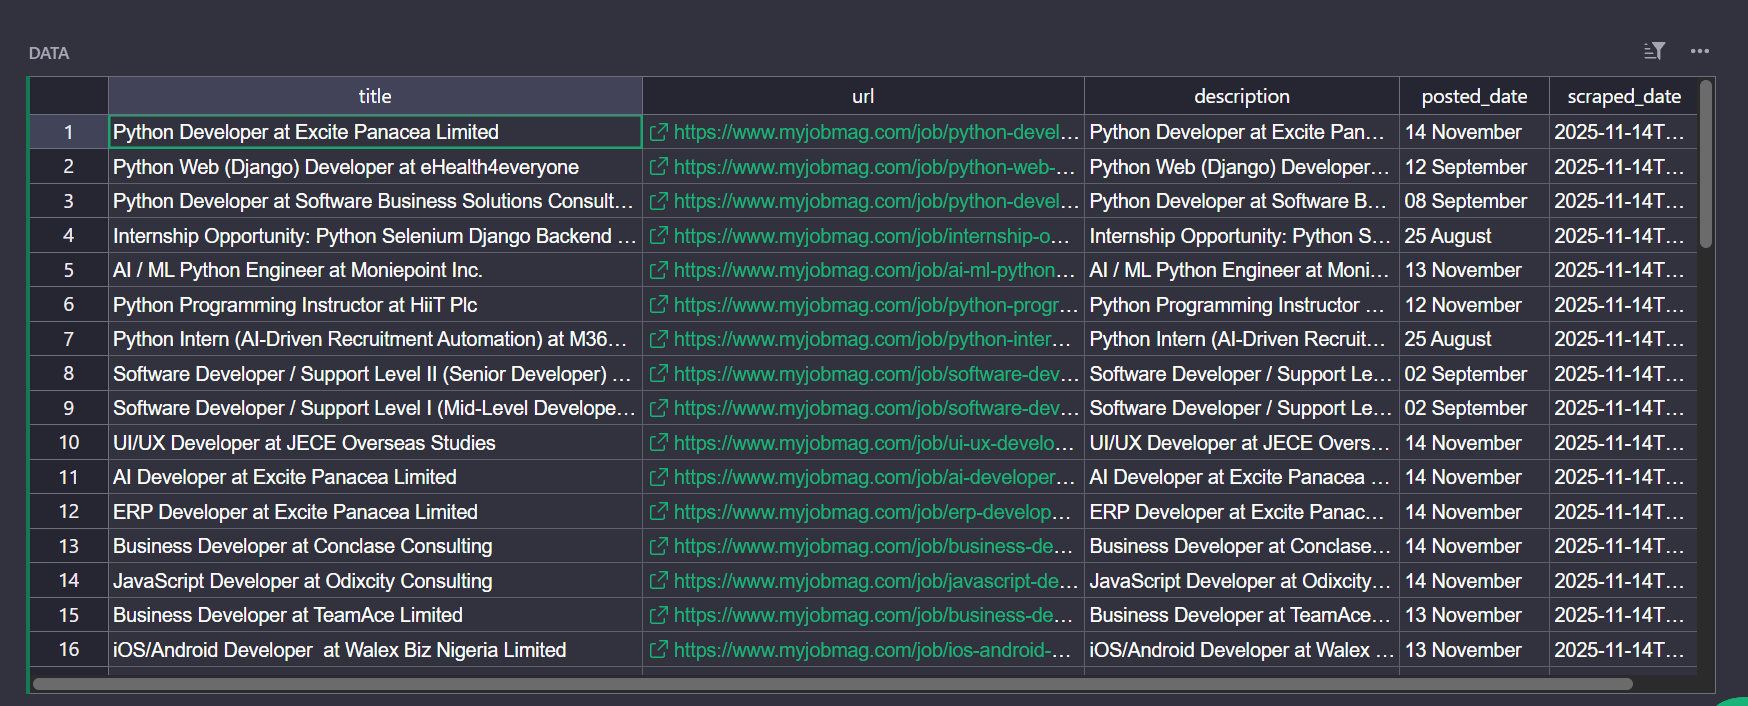This screenshot has width=1748, height=706.
Task: Select '02 September' date in row 8
Action: [x=1474, y=374]
